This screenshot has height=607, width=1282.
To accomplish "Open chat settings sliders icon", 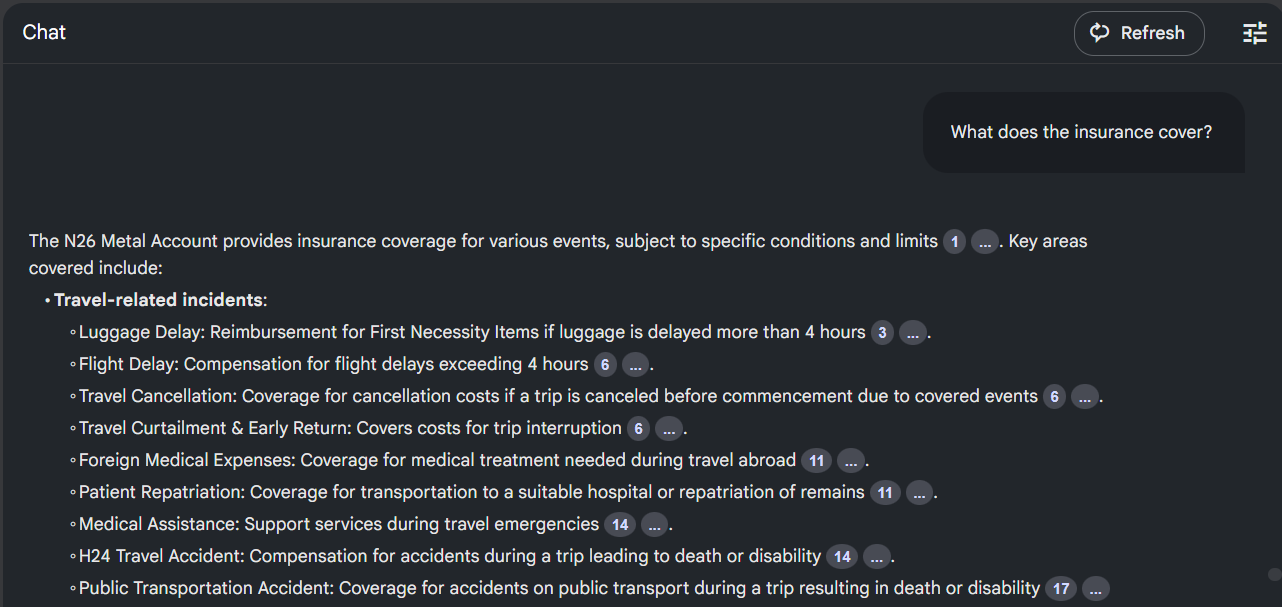I will (1254, 33).
